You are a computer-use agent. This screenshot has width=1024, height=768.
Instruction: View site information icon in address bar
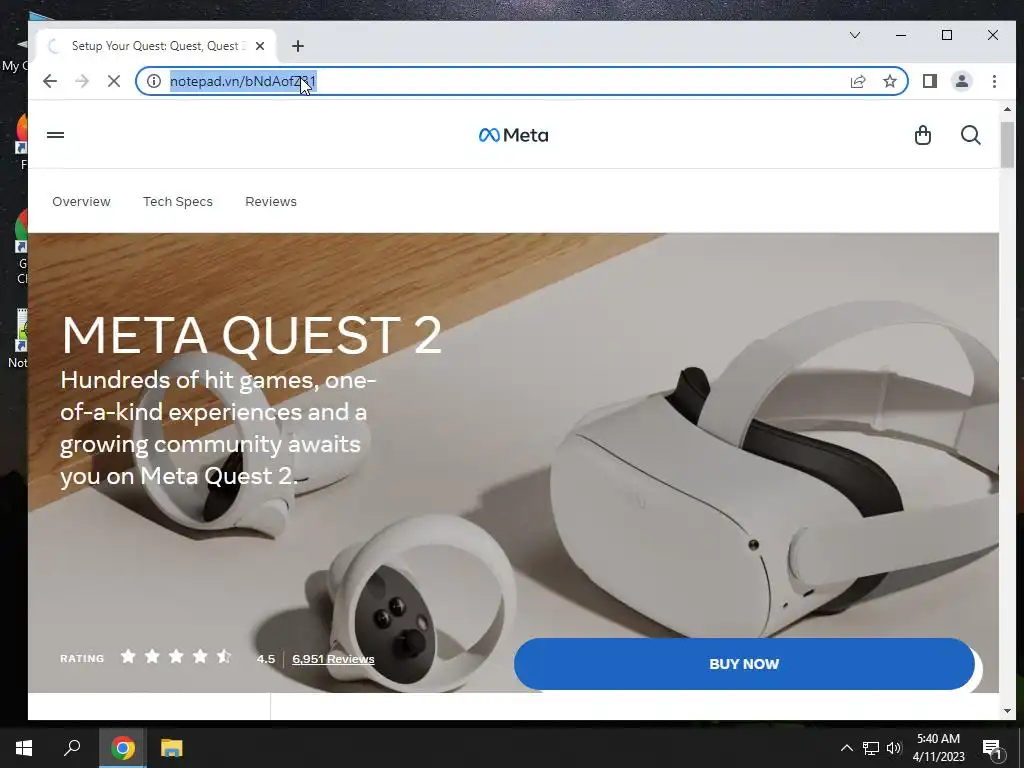point(153,81)
